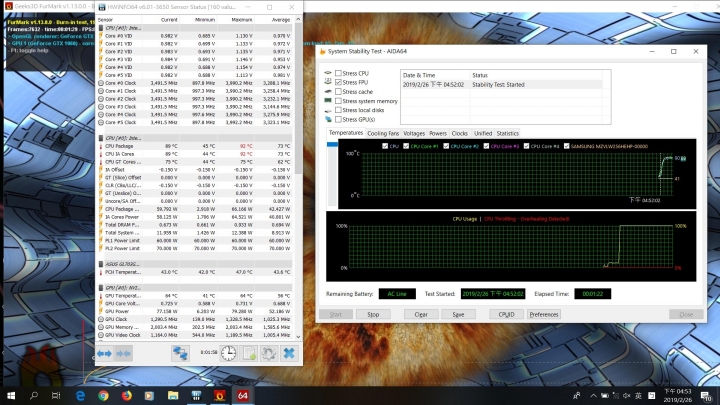Switch to FurMark taskbar icon
Image resolution: width=720 pixels, height=405 pixels.
tap(219, 395)
